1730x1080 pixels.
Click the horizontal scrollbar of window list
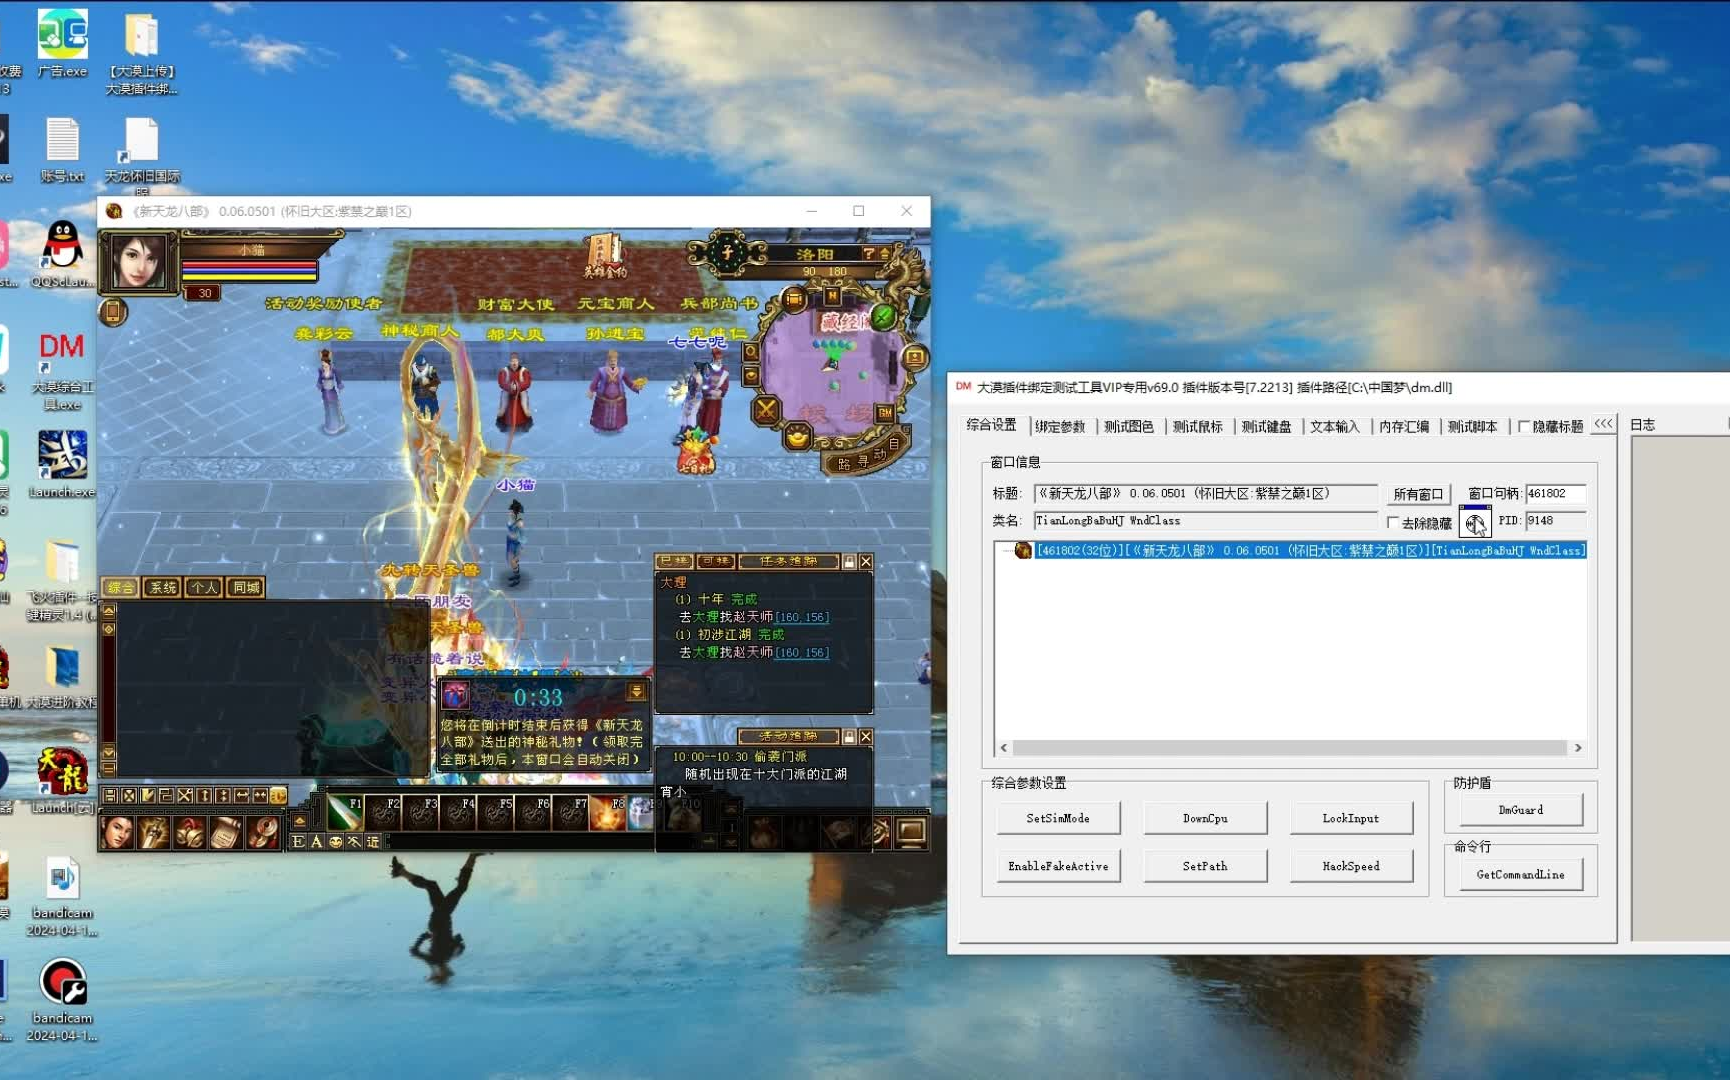pos(1290,748)
